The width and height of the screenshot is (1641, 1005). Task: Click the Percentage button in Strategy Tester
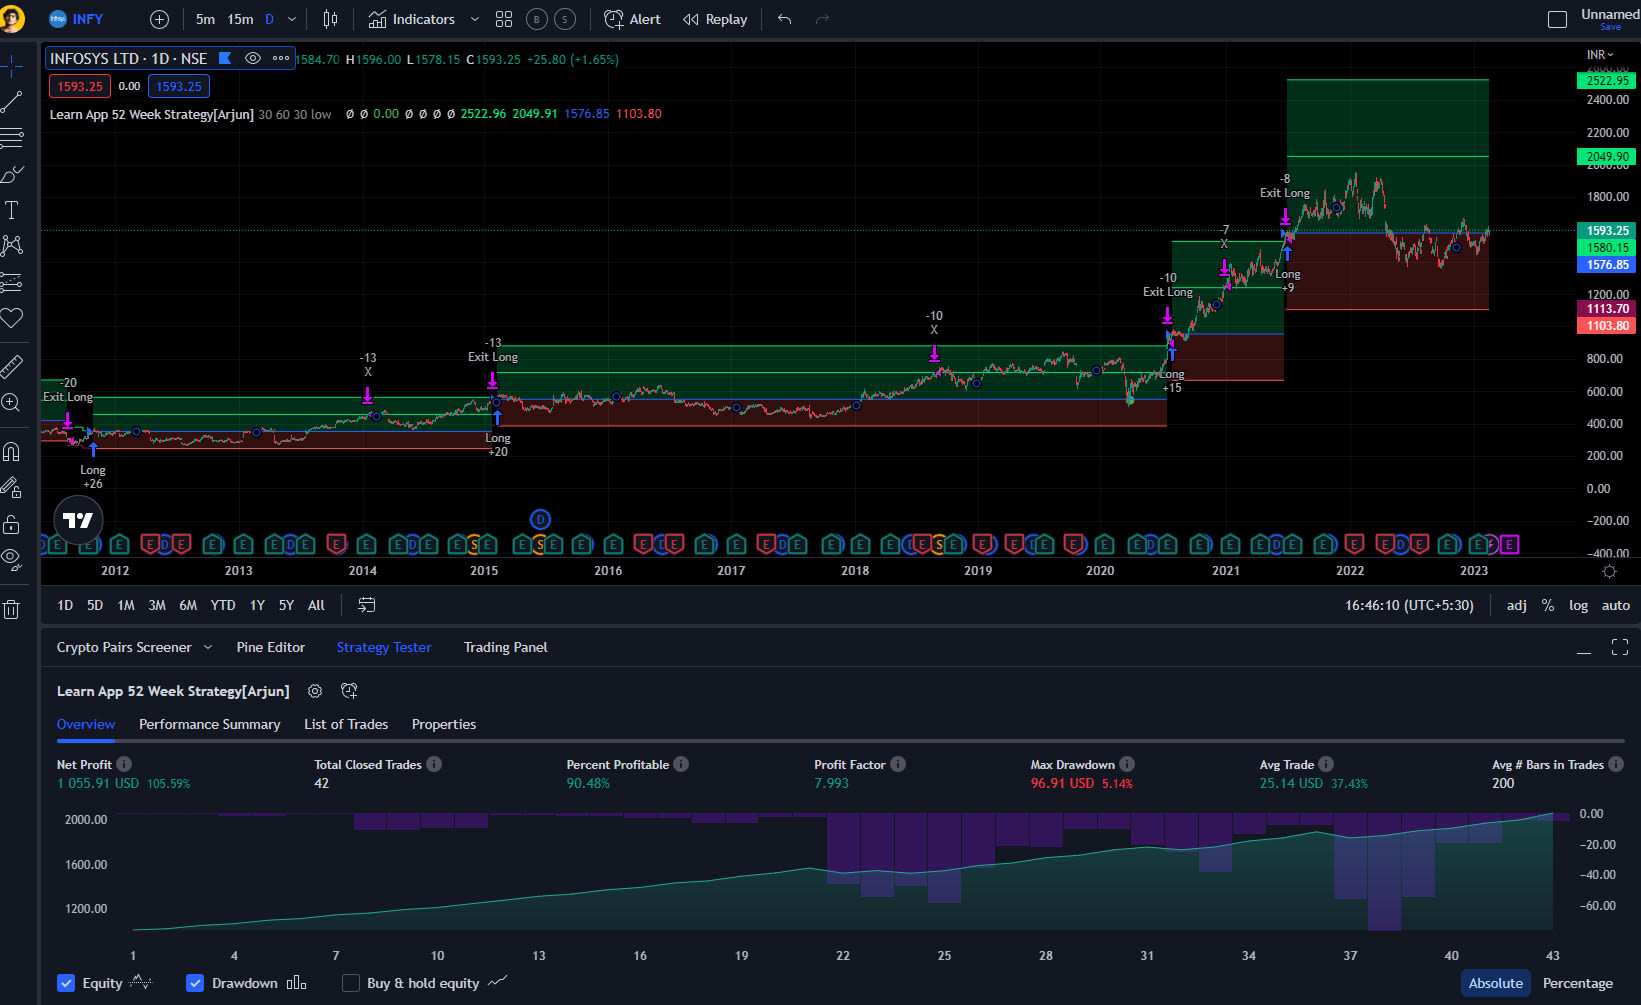pyautogui.click(x=1578, y=983)
